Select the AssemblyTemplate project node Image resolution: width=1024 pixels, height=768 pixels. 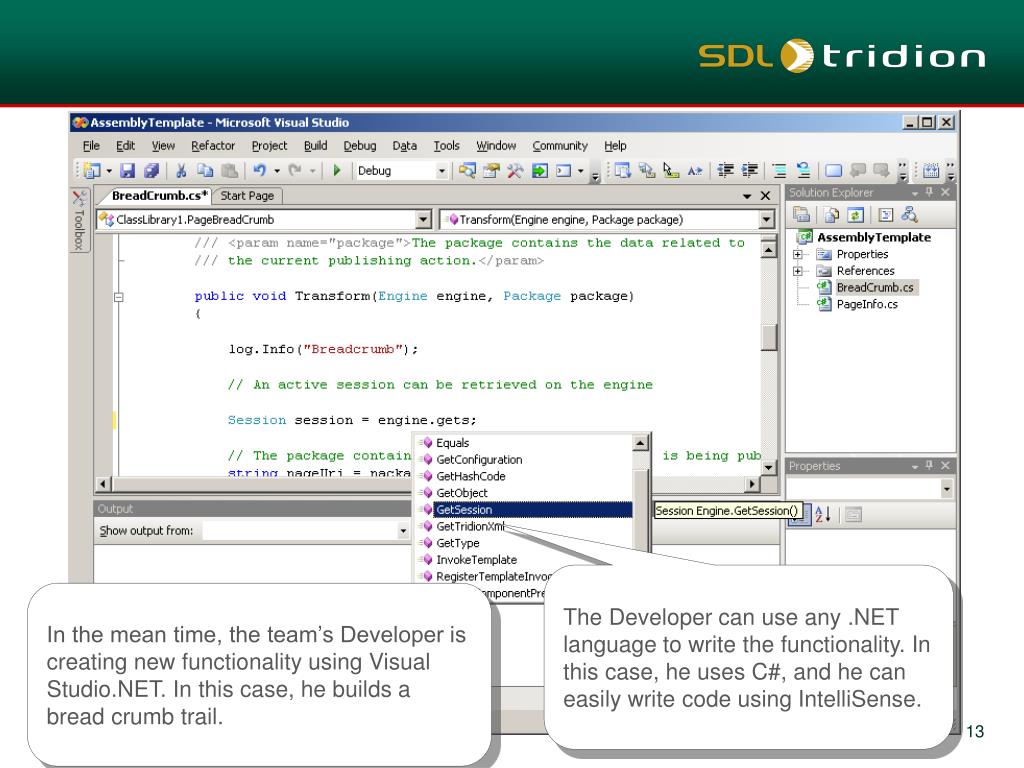874,237
